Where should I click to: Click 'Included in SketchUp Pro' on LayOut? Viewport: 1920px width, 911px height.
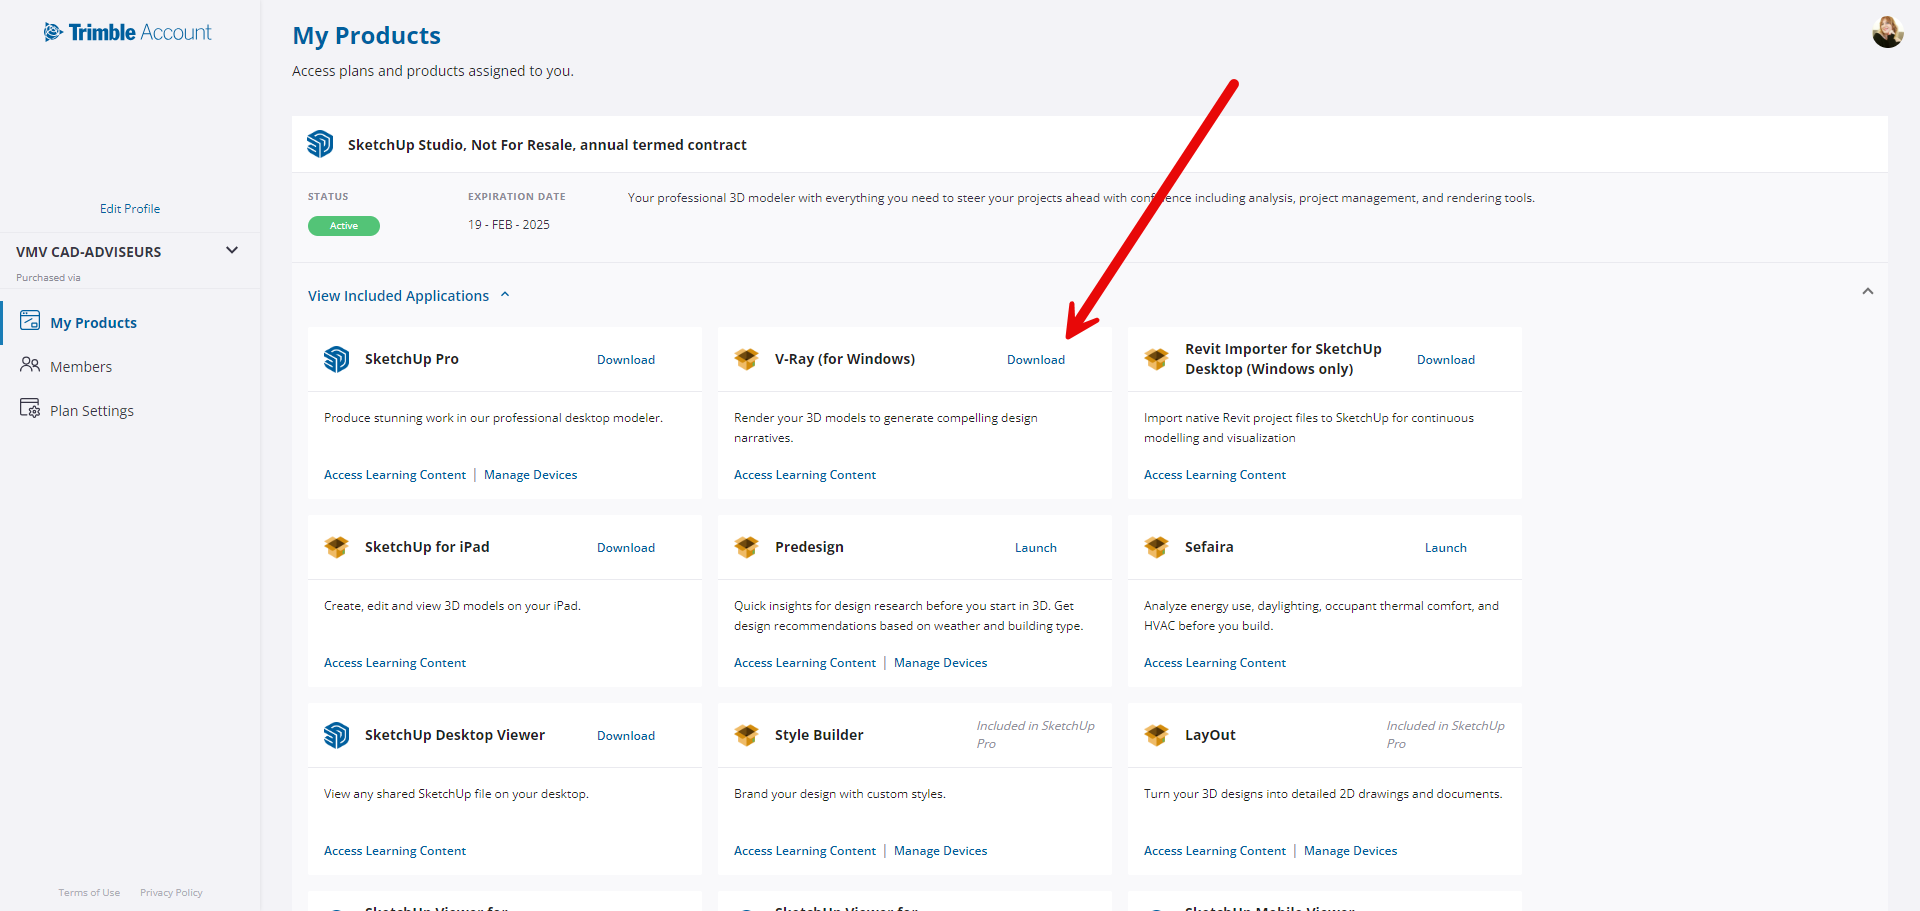coord(1445,735)
